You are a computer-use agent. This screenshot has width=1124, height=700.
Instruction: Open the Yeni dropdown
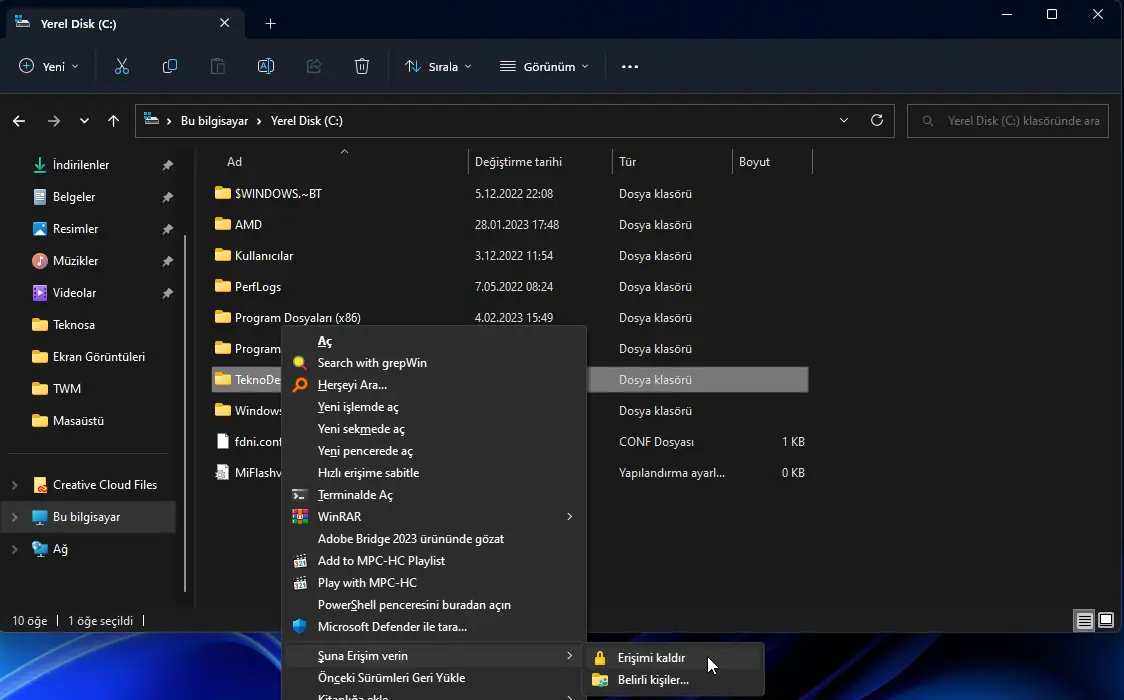tap(48, 66)
